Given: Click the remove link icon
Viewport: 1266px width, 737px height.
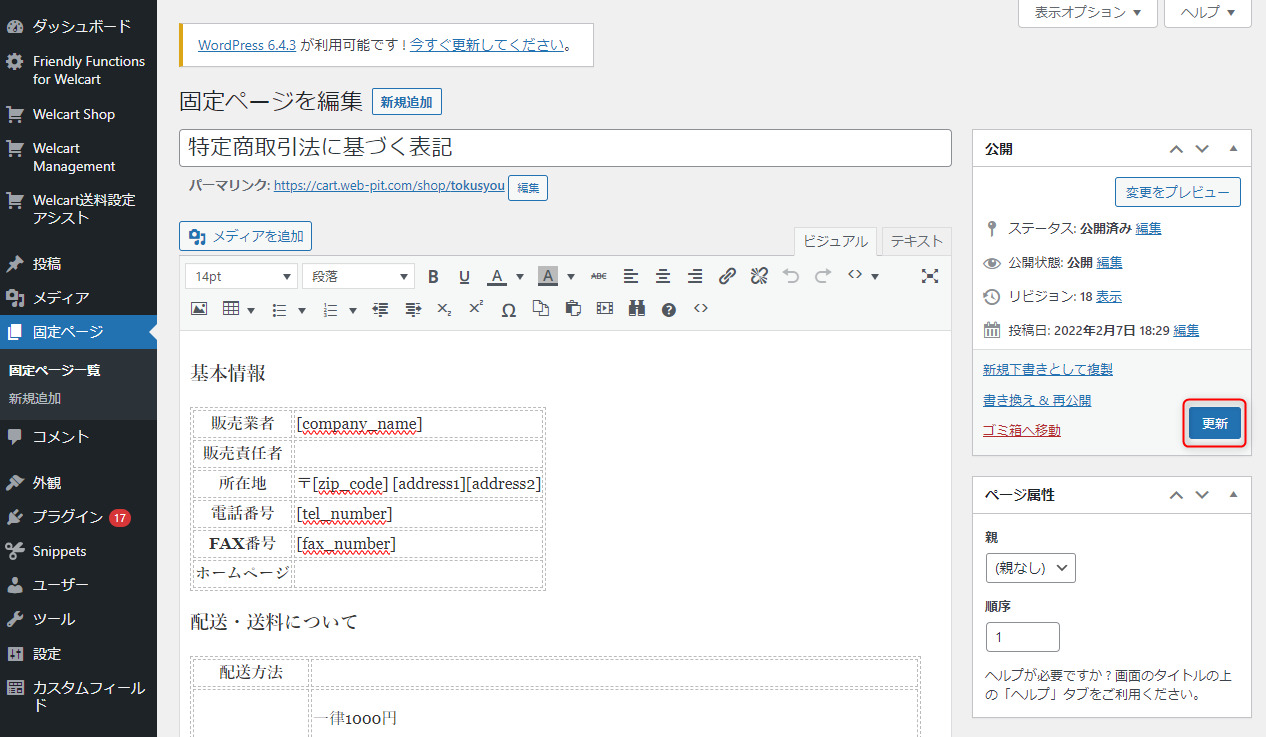Looking at the screenshot, I should point(759,276).
